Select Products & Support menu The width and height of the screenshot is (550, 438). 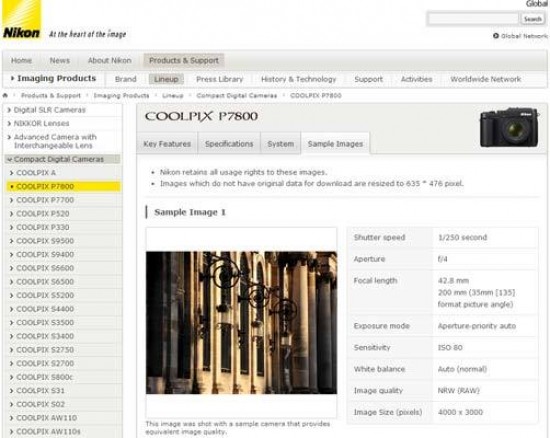[x=184, y=60]
